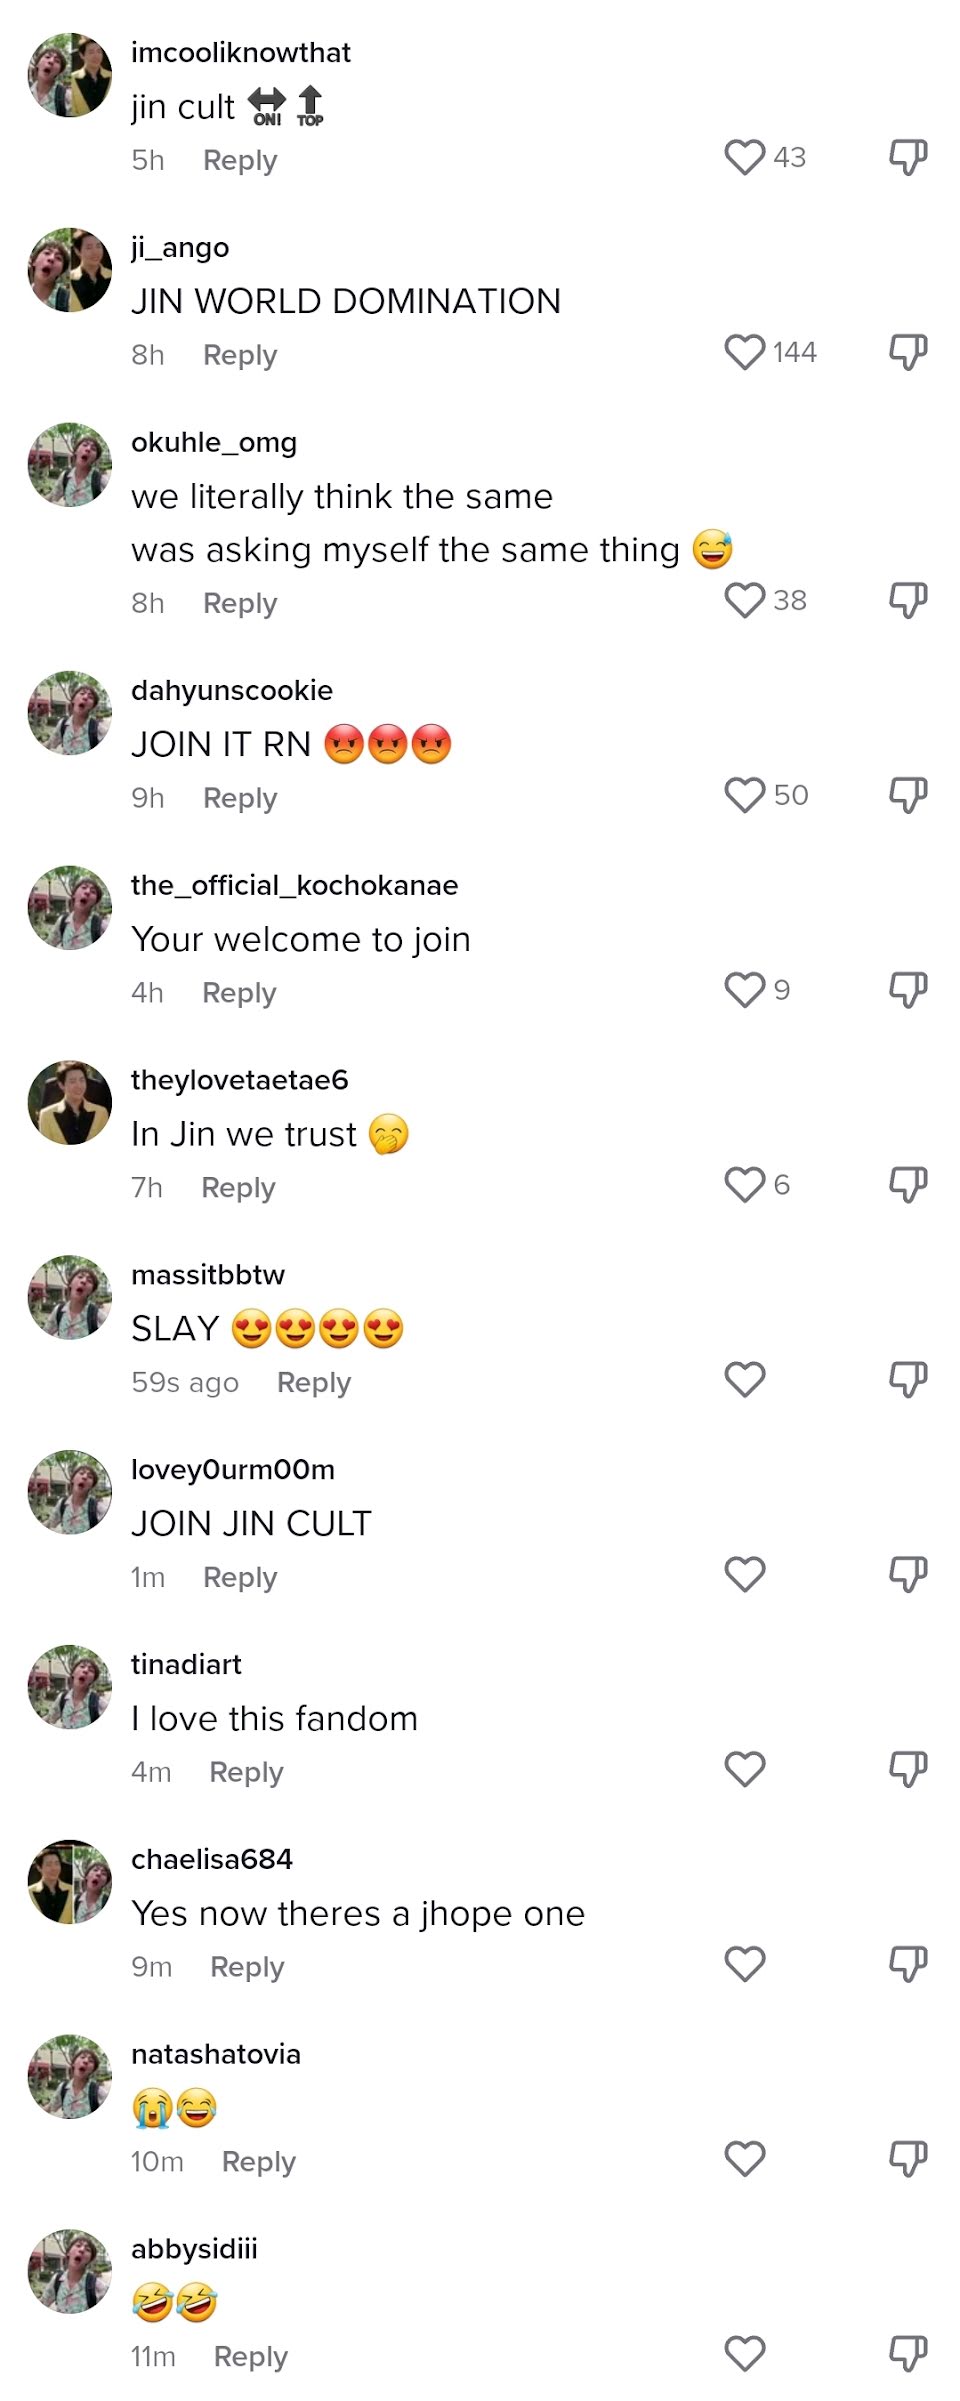
Task: Like the 'Your welcome to join' comment
Action: pyautogui.click(x=745, y=990)
